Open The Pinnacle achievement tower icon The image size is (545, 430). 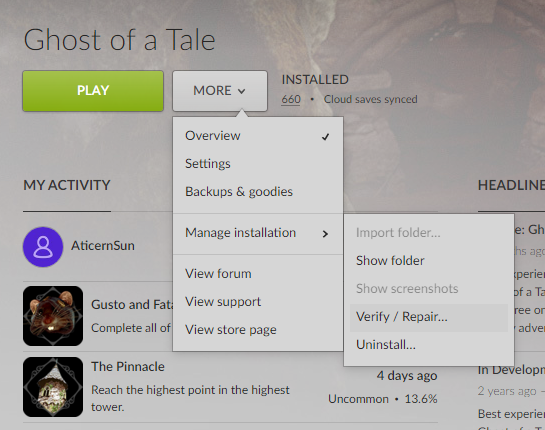(53, 387)
